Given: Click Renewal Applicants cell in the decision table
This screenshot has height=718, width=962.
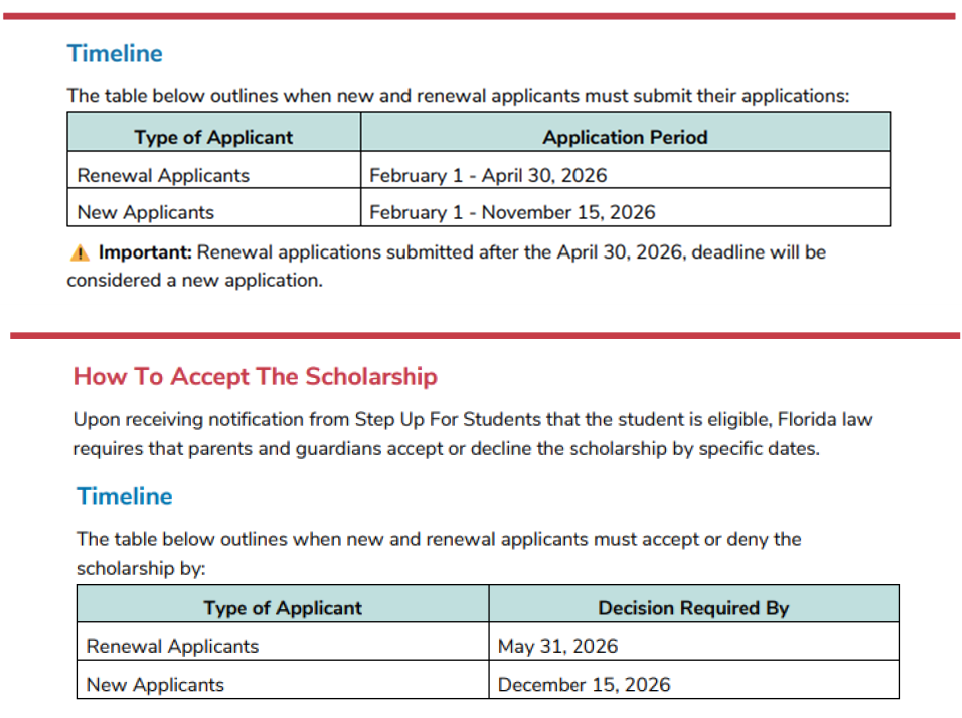Looking at the screenshot, I should (173, 646).
